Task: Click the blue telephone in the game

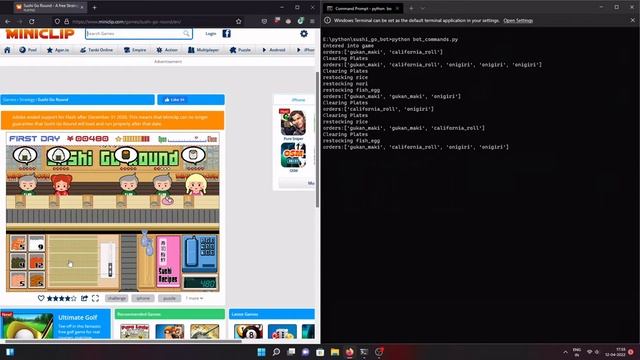Action: click(200, 253)
